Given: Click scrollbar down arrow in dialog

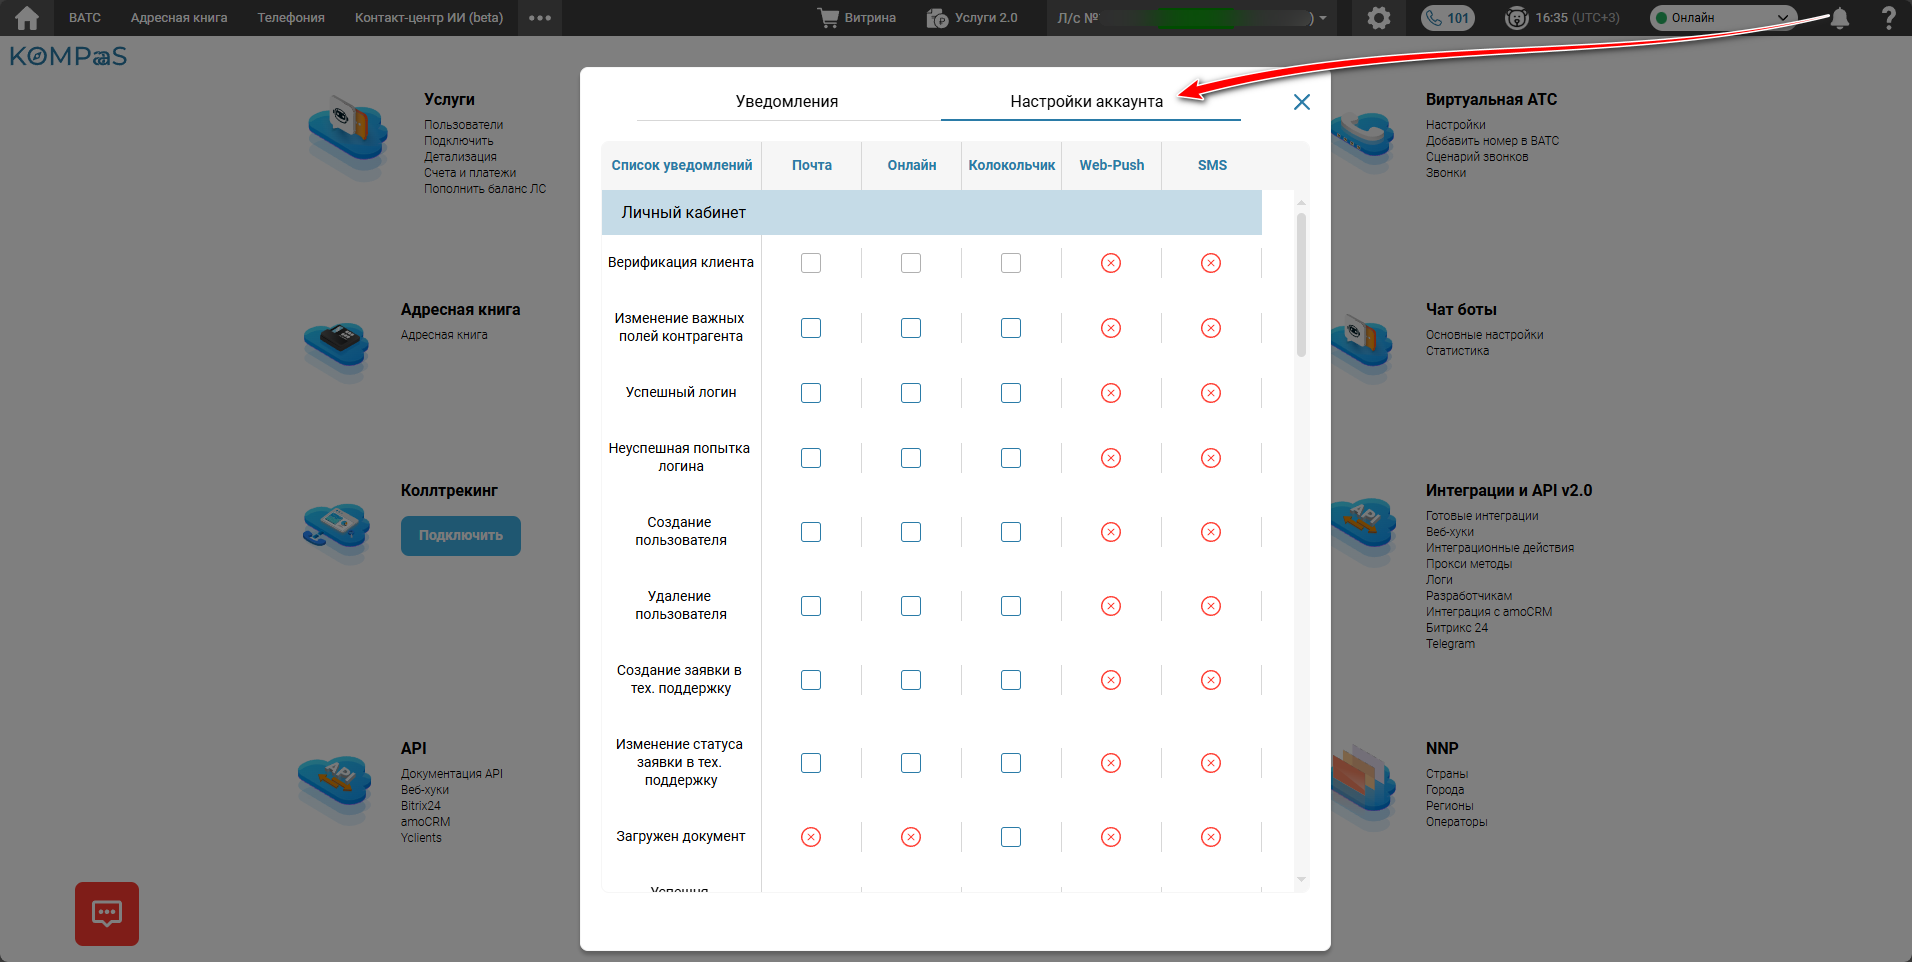Looking at the screenshot, I should coord(1301,880).
